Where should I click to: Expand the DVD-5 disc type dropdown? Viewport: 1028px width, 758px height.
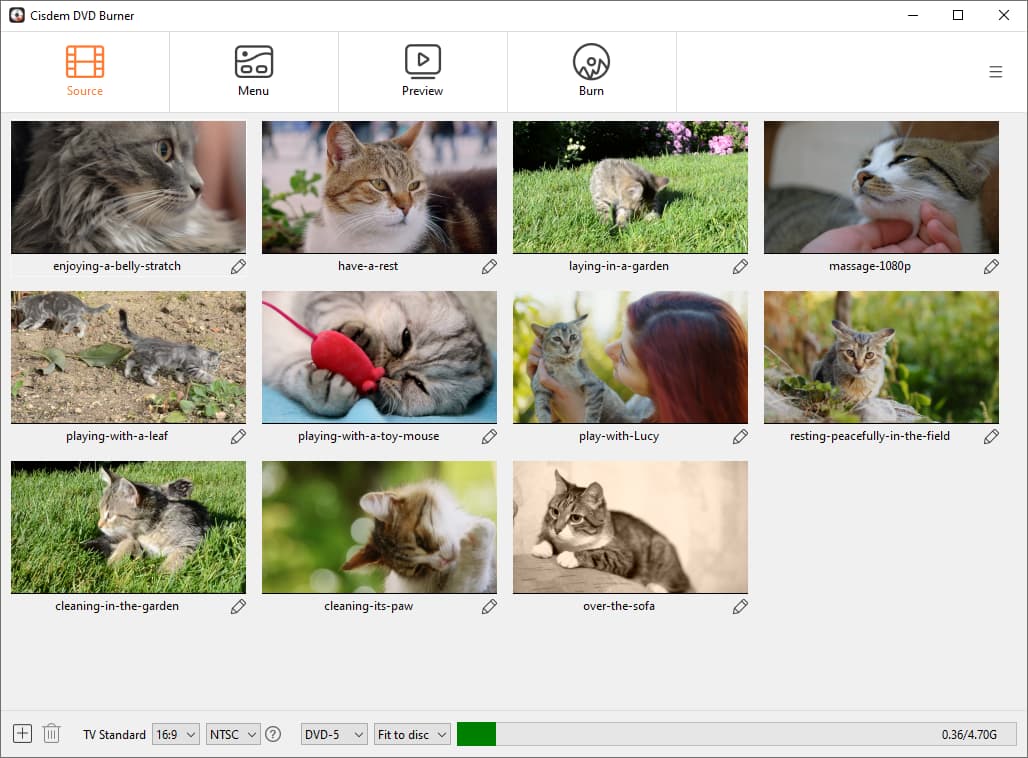pos(334,734)
